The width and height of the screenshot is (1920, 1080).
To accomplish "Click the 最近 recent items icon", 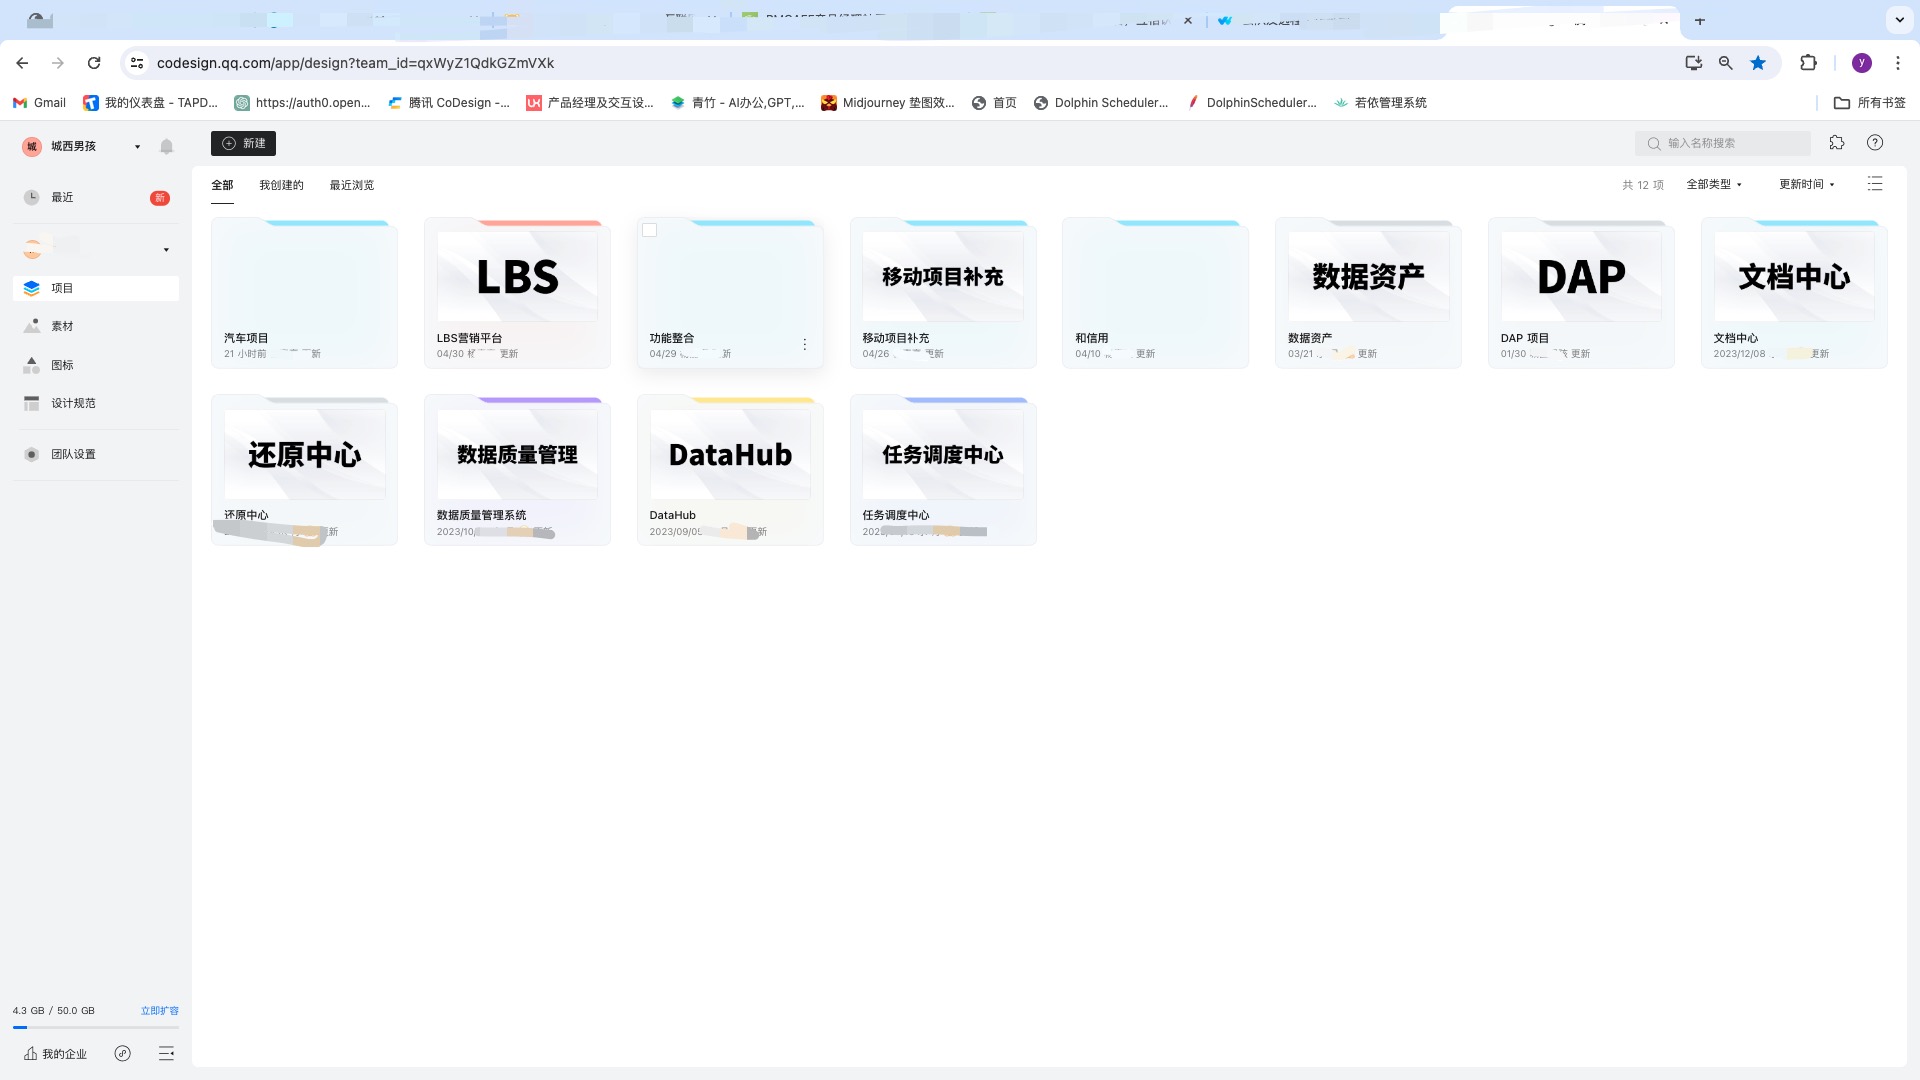I will coord(62,197).
